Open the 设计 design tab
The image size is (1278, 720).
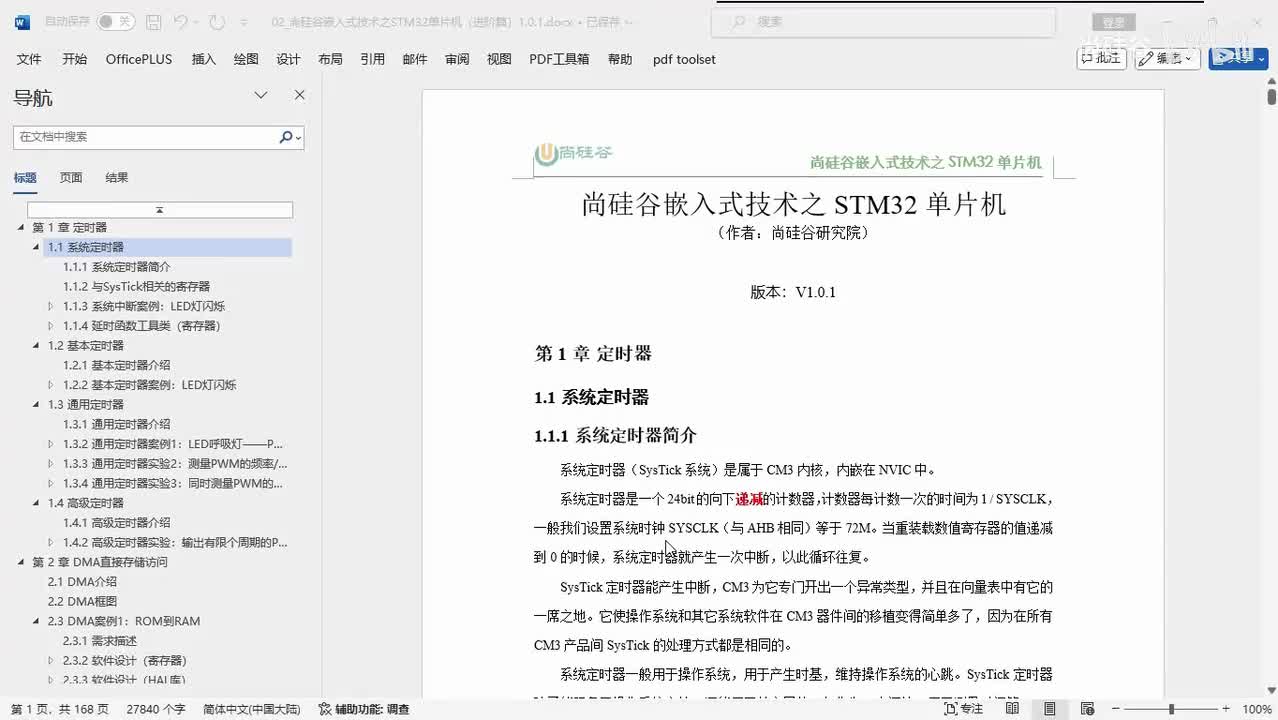[288, 59]
